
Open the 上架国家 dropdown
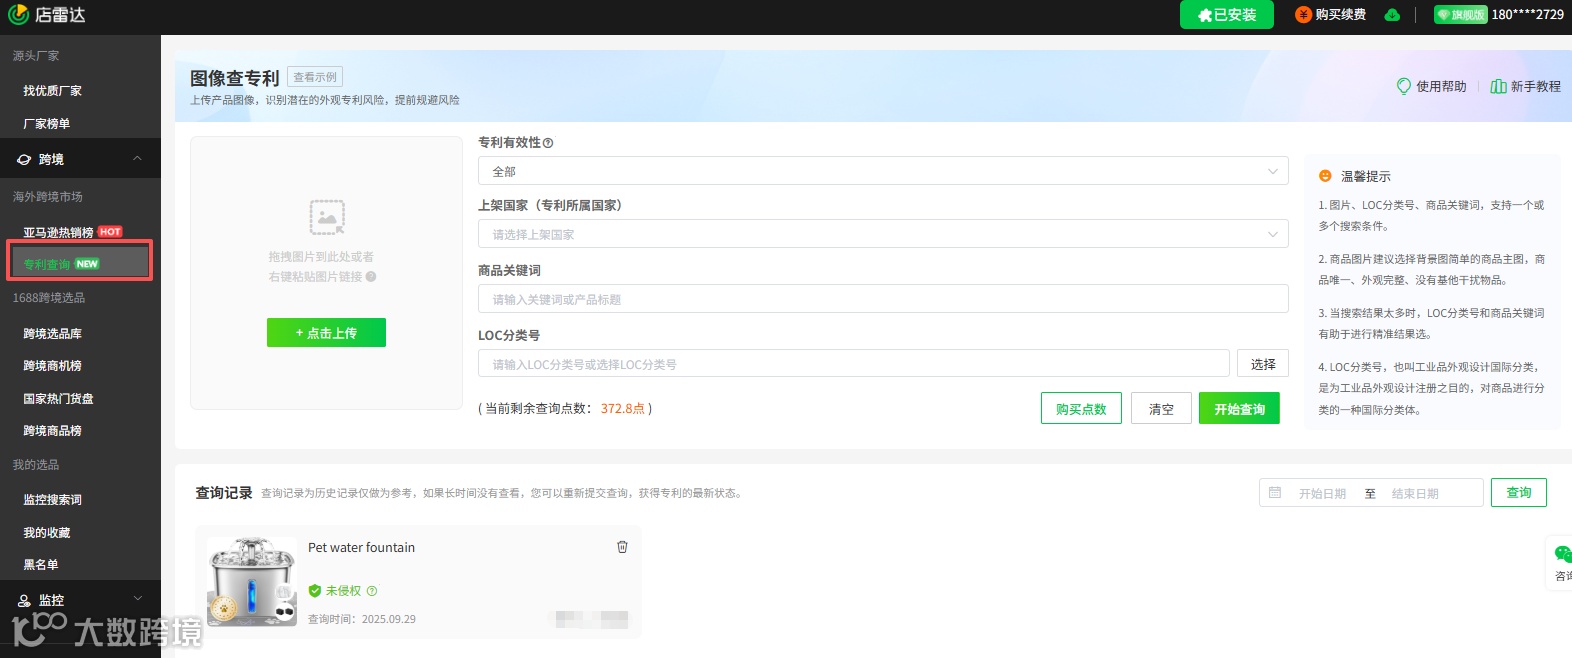883,234
